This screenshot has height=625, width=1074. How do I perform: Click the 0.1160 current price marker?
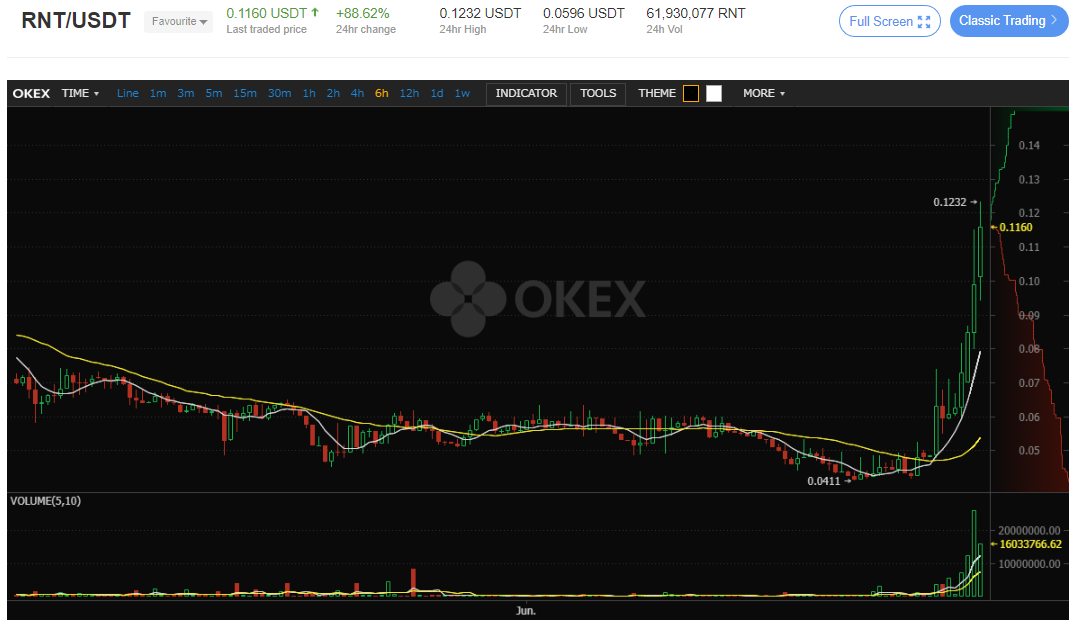(x=1015, y=228)
